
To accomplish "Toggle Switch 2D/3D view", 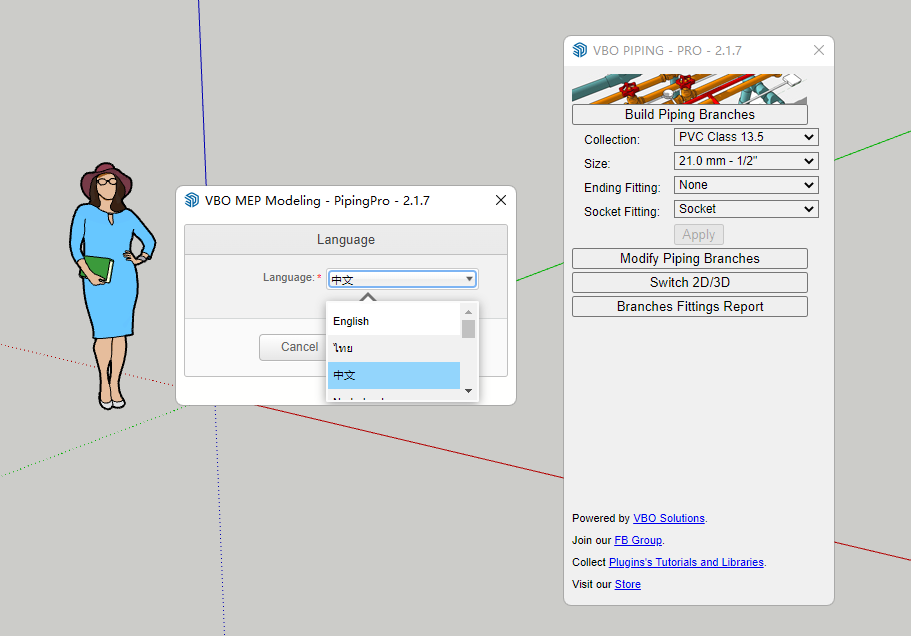I will [x=689, y=283].
